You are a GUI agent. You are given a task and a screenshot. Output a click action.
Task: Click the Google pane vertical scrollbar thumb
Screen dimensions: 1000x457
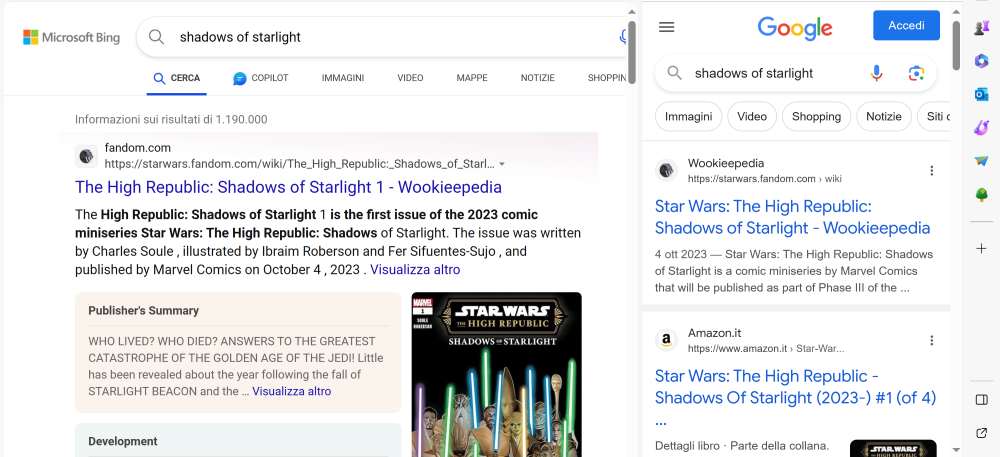coord(956,45)
